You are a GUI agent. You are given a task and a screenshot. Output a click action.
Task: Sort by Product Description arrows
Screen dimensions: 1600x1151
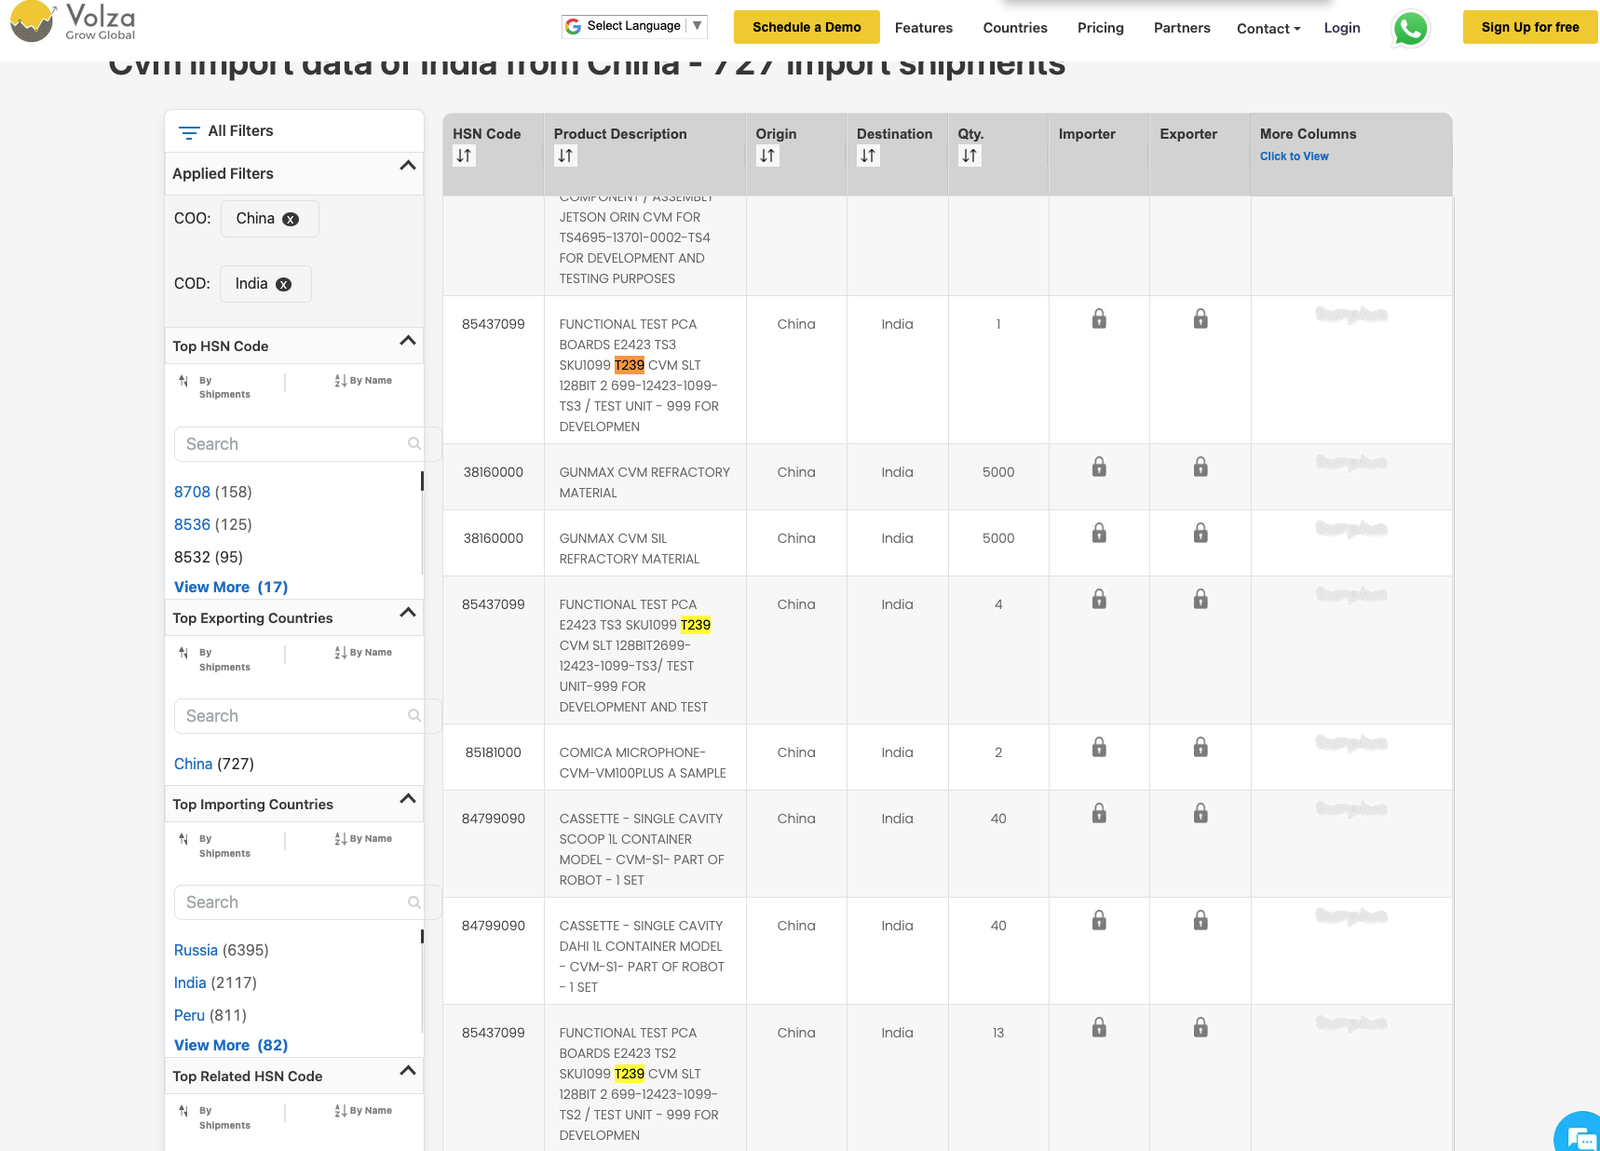click(565, 156)
